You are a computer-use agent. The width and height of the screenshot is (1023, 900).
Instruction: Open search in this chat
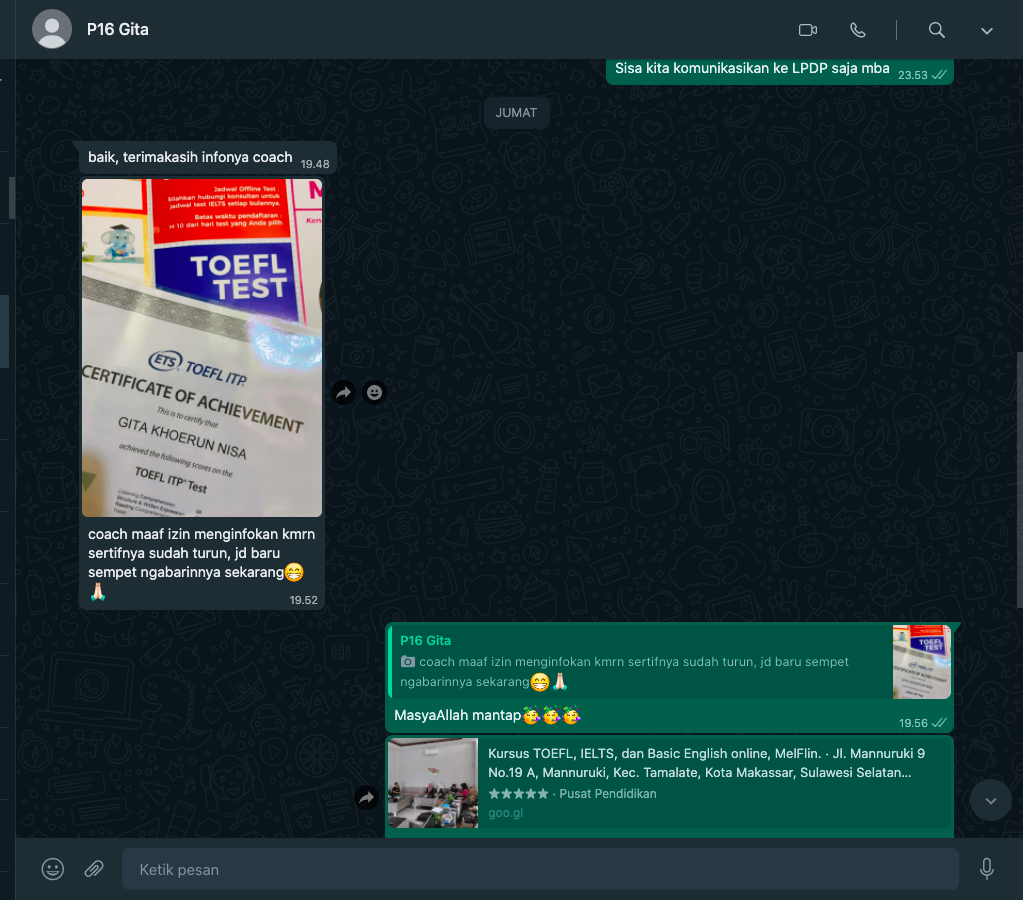tap(936, 30)
